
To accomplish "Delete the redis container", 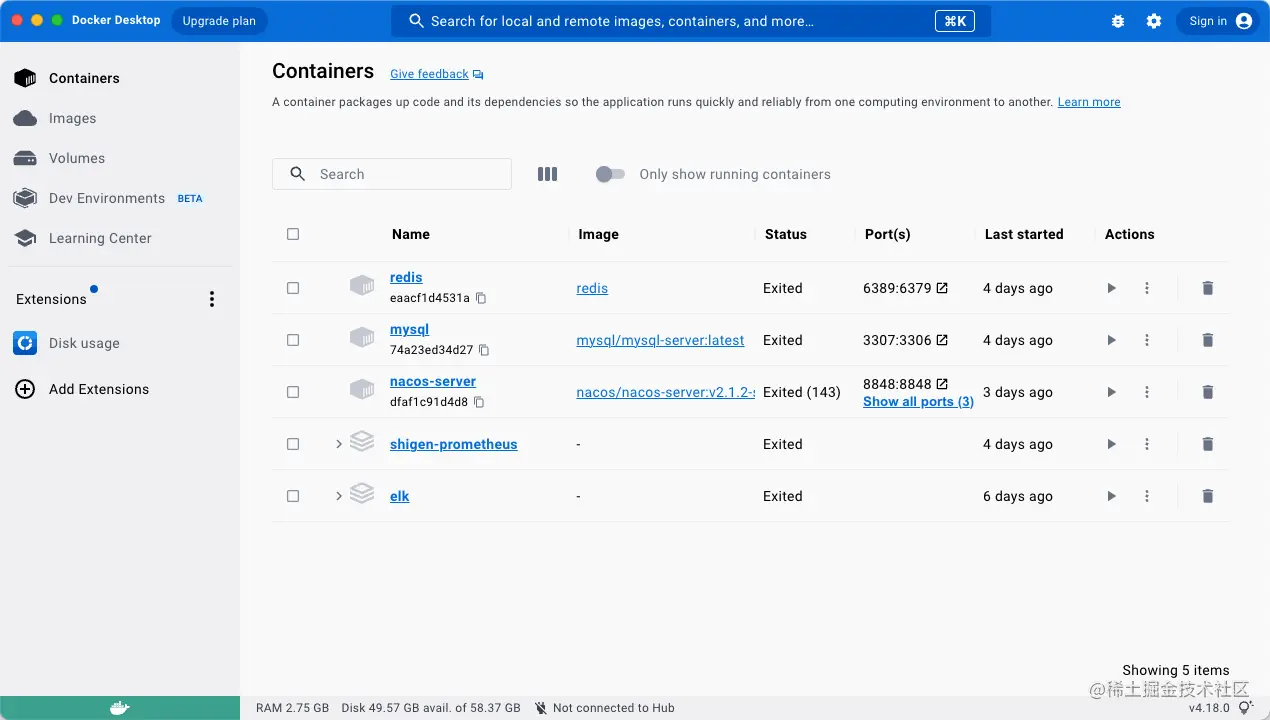I will pos(1207,288).
